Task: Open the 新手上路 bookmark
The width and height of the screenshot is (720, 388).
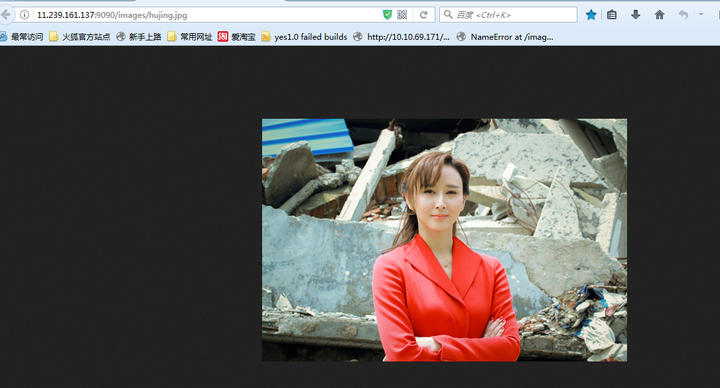Action: coord(139,37)
